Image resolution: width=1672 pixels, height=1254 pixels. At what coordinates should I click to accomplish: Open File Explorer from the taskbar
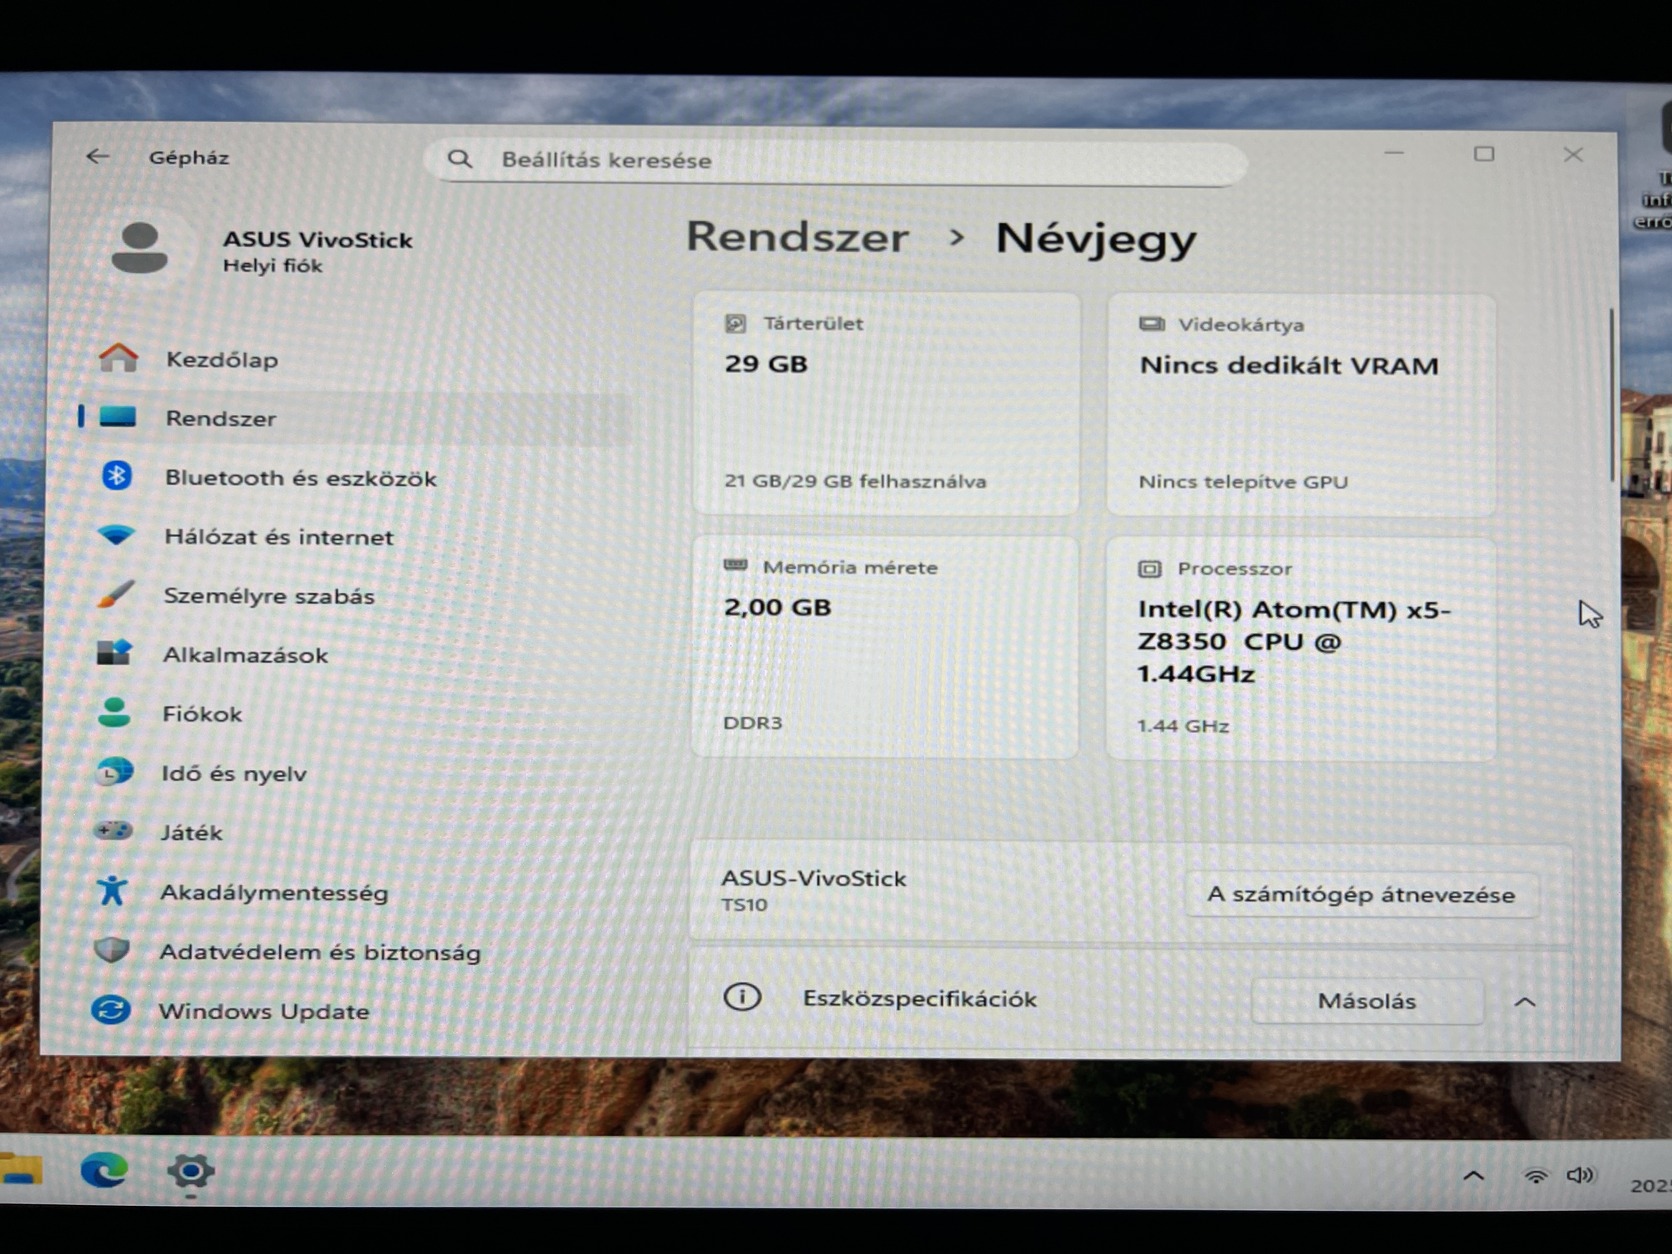tap(20, 1168)
